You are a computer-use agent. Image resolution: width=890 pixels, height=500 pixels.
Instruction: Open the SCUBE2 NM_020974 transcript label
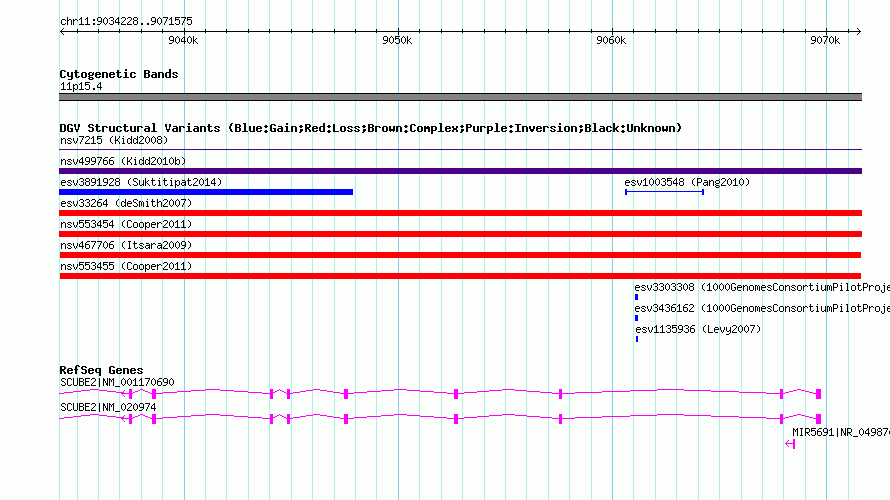coord(108,407)
